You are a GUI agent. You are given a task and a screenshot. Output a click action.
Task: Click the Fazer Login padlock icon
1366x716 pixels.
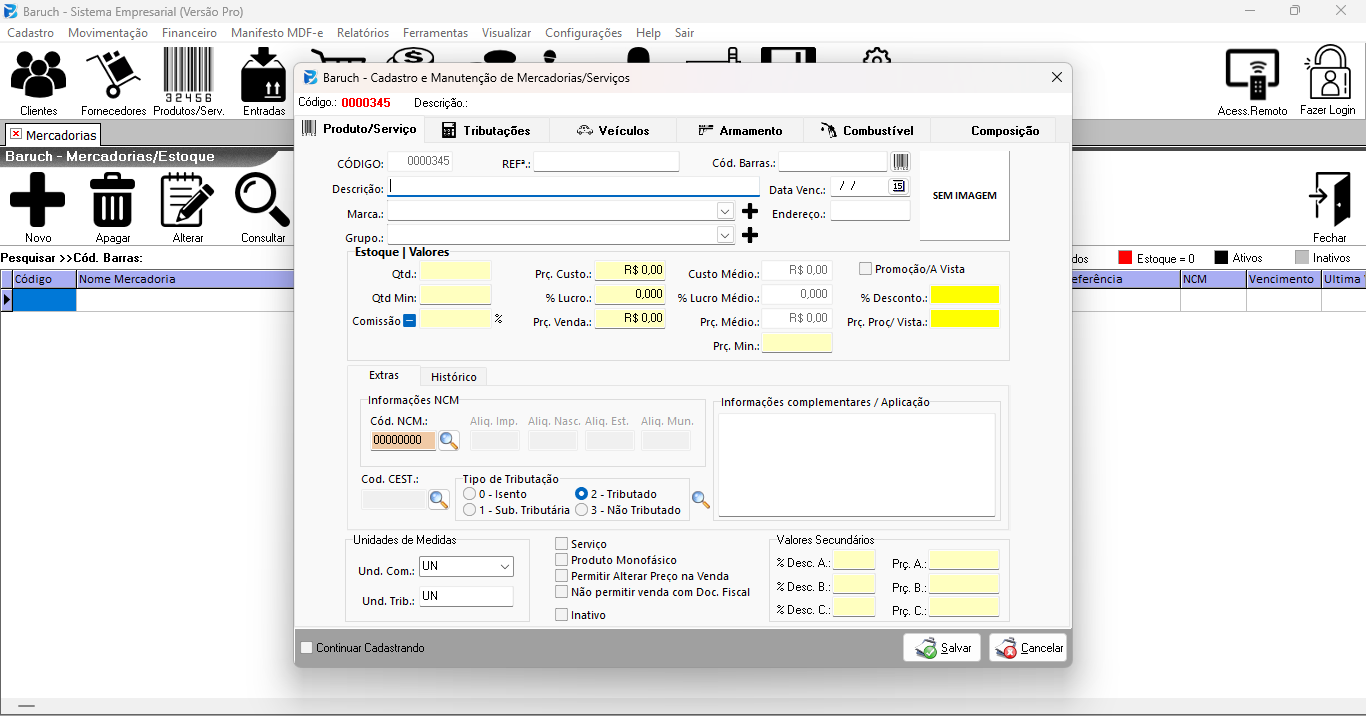[x=1328, y=82]
